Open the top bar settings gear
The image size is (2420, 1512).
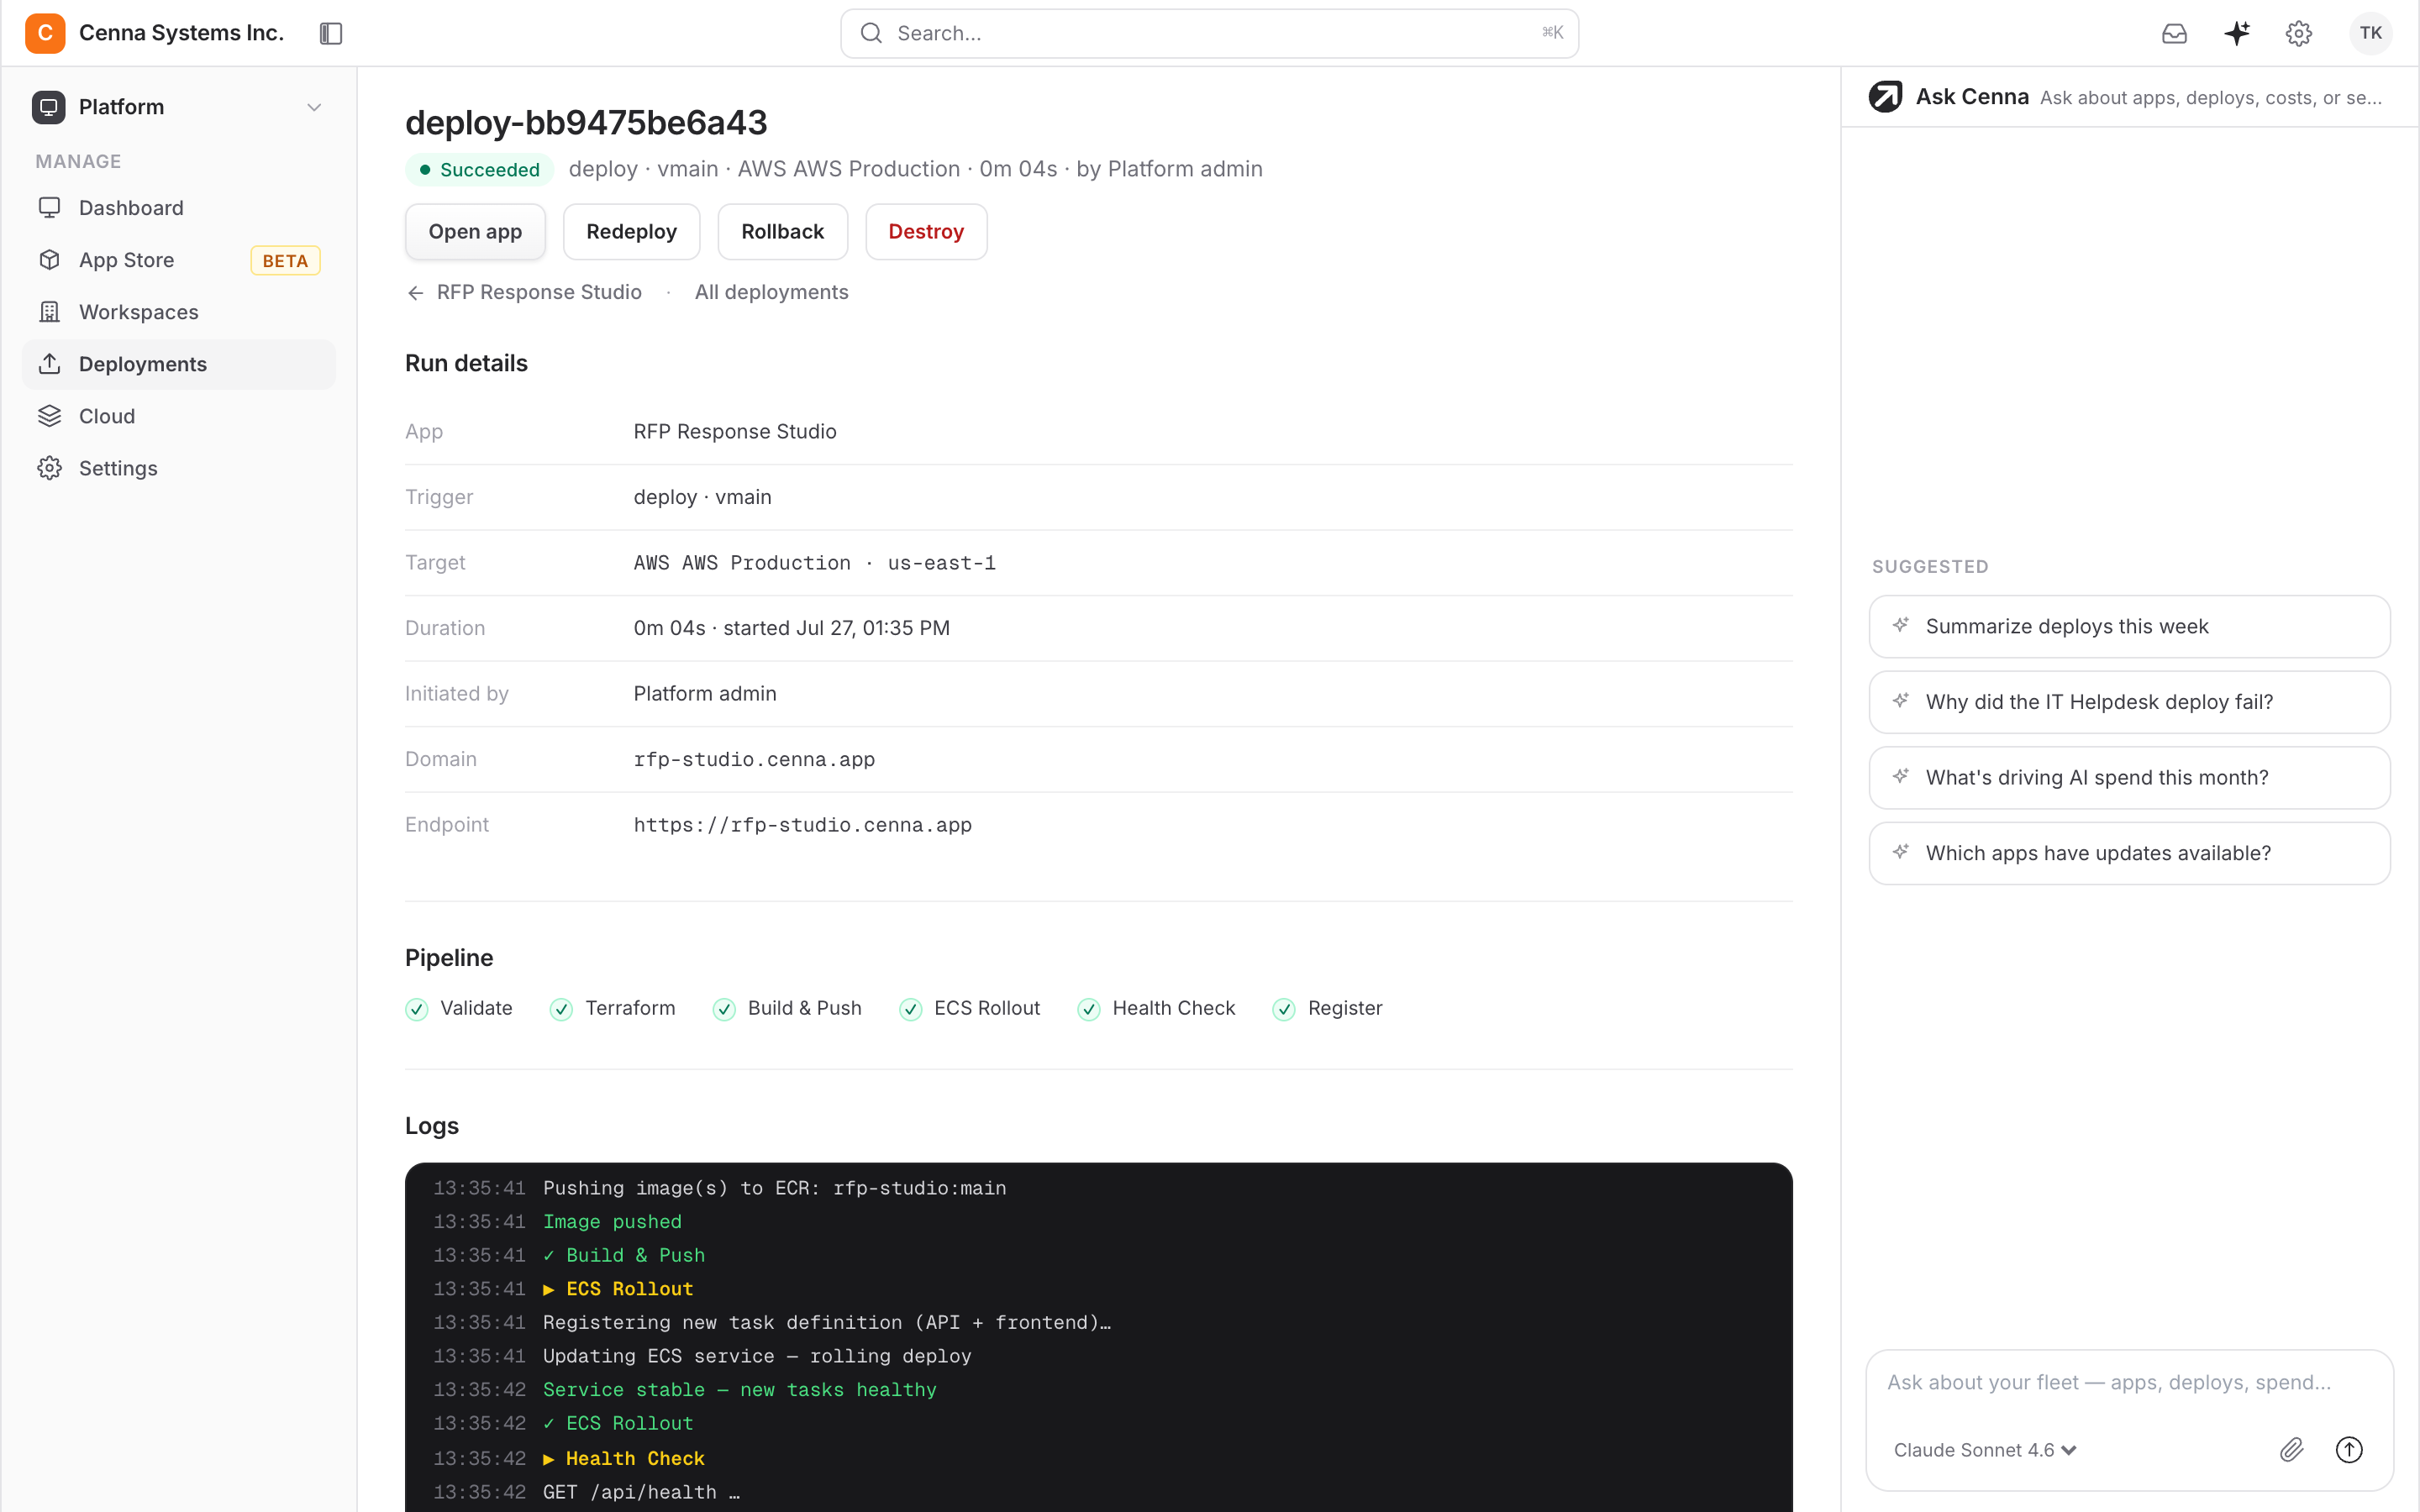2299,33
